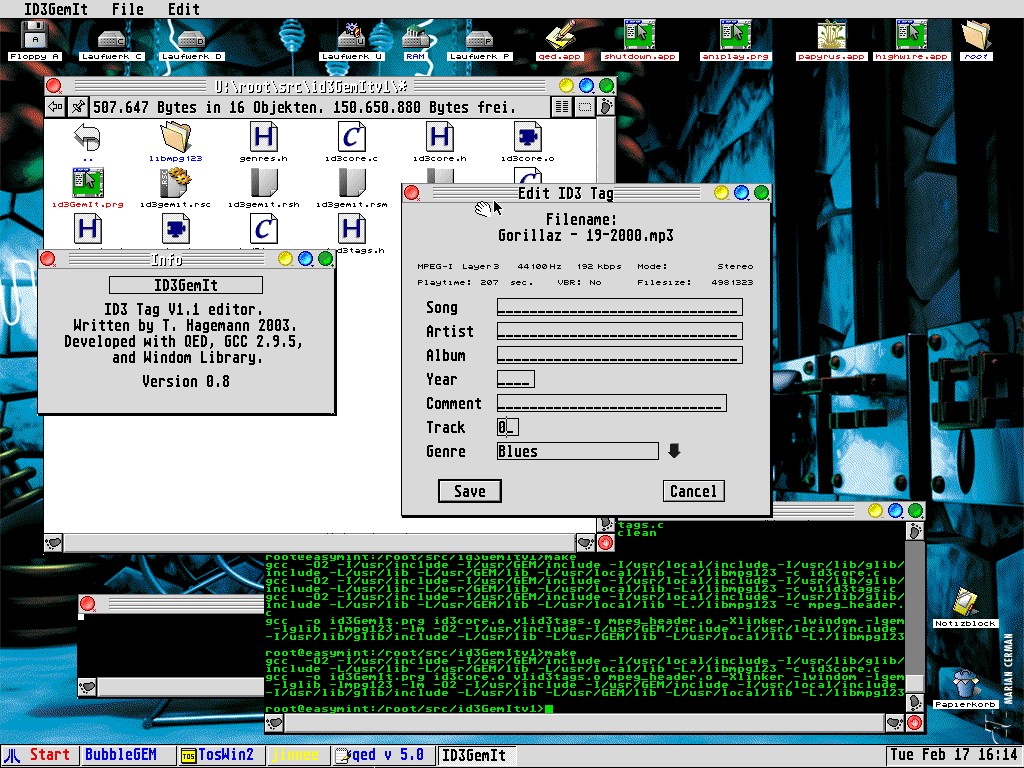
Task: Select the genres.h file icon
Action: 263,142
